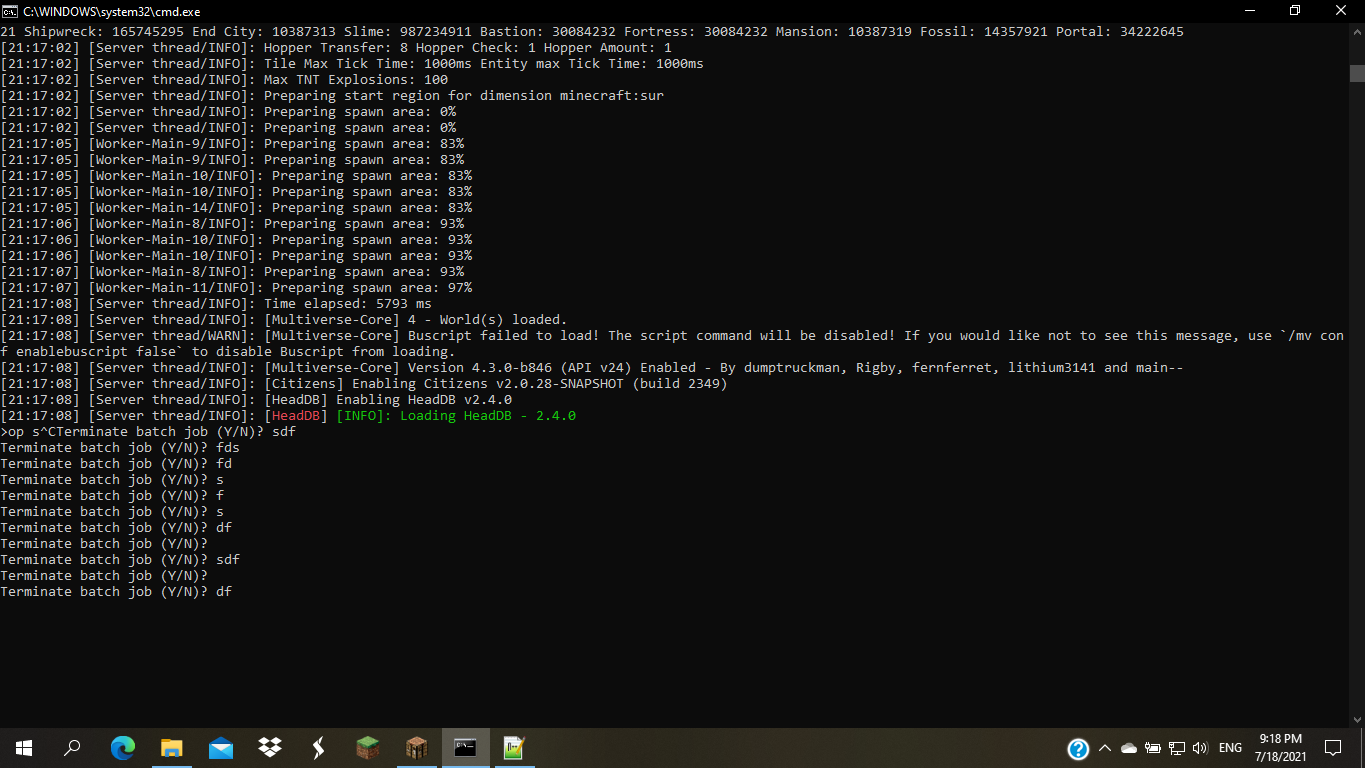
Task: Open the Windows Start menu
Action: (24, 747)
